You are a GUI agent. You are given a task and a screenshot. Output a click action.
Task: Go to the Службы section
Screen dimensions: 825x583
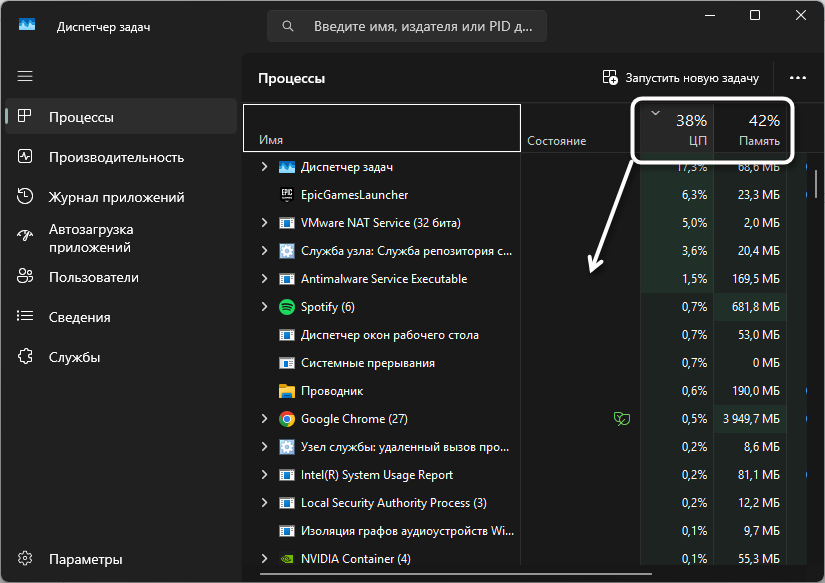75,357
